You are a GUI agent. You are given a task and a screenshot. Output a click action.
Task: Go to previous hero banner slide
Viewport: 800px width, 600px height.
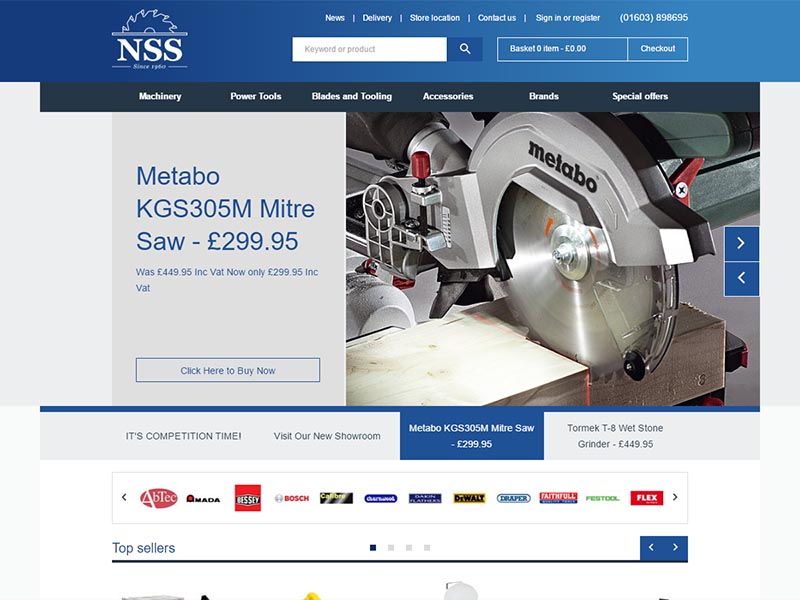pos(741,279)
